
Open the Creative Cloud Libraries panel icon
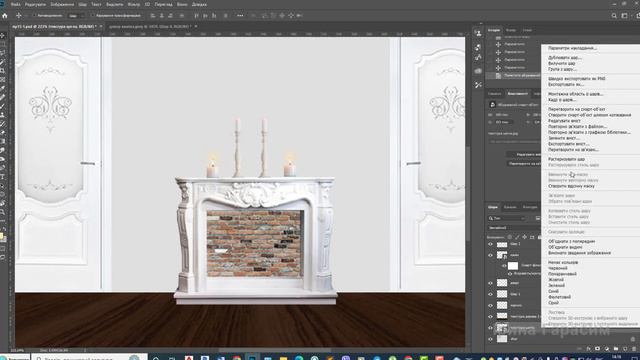point(478,71)
